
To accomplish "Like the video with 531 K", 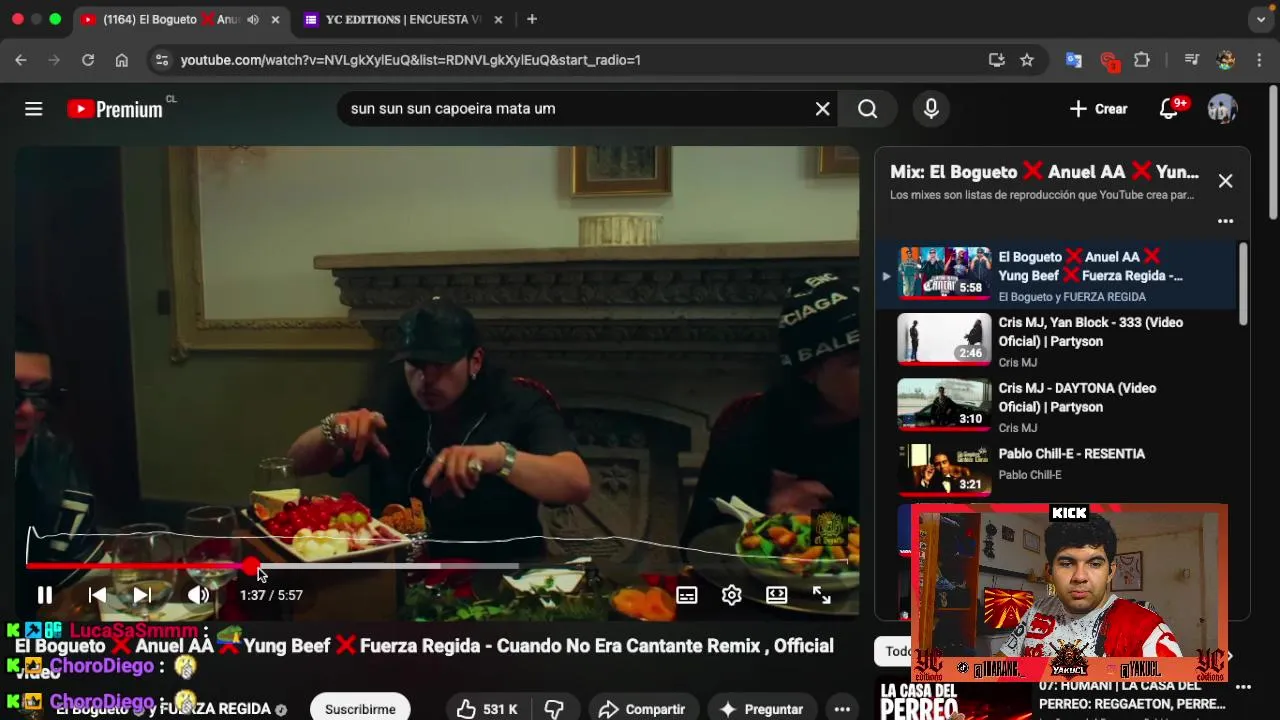I will [x=487, y=709].
